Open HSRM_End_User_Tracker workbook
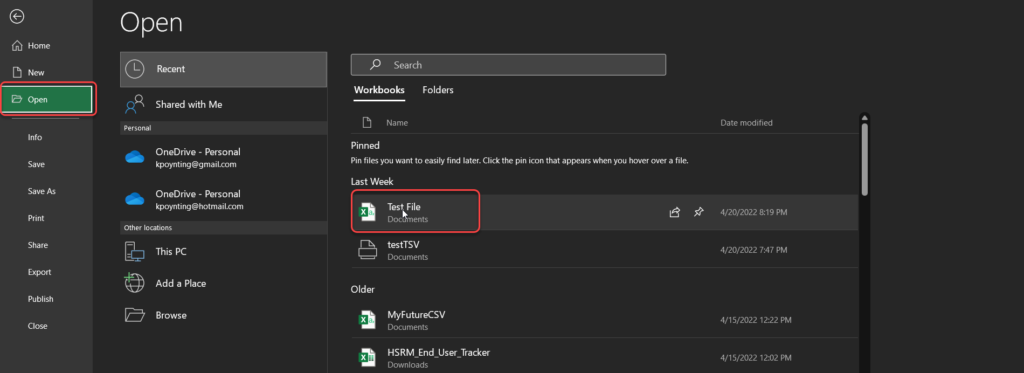Viewport: 1024px width, 373px height. [604, 357]
